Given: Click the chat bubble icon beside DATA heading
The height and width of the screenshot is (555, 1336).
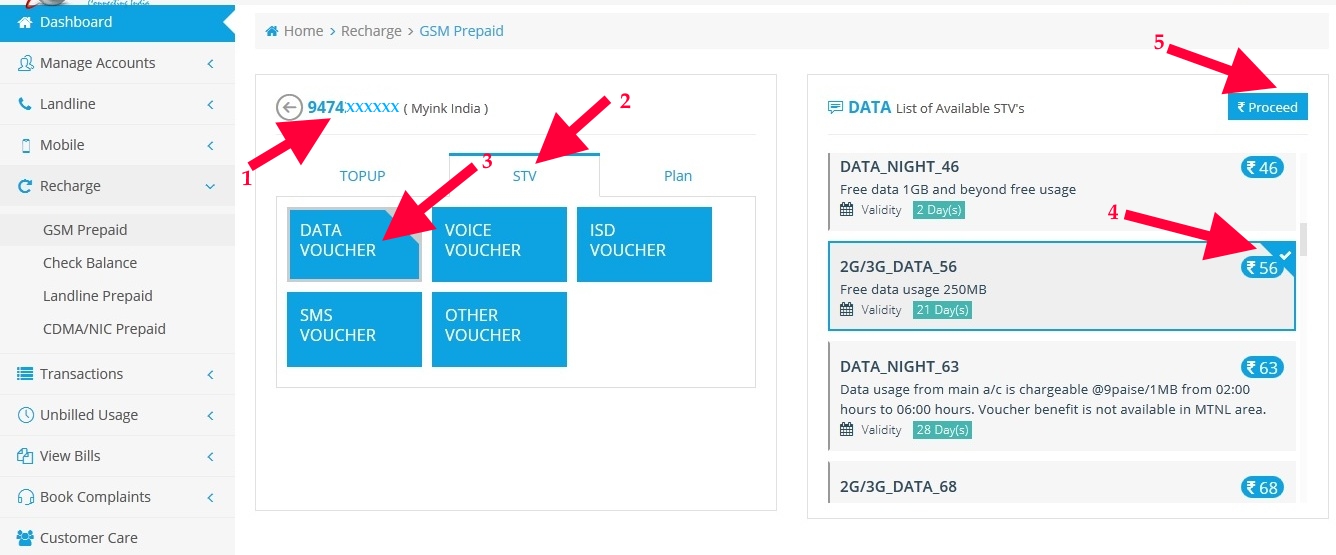Looking at the screenshot, I should [835, 107].
